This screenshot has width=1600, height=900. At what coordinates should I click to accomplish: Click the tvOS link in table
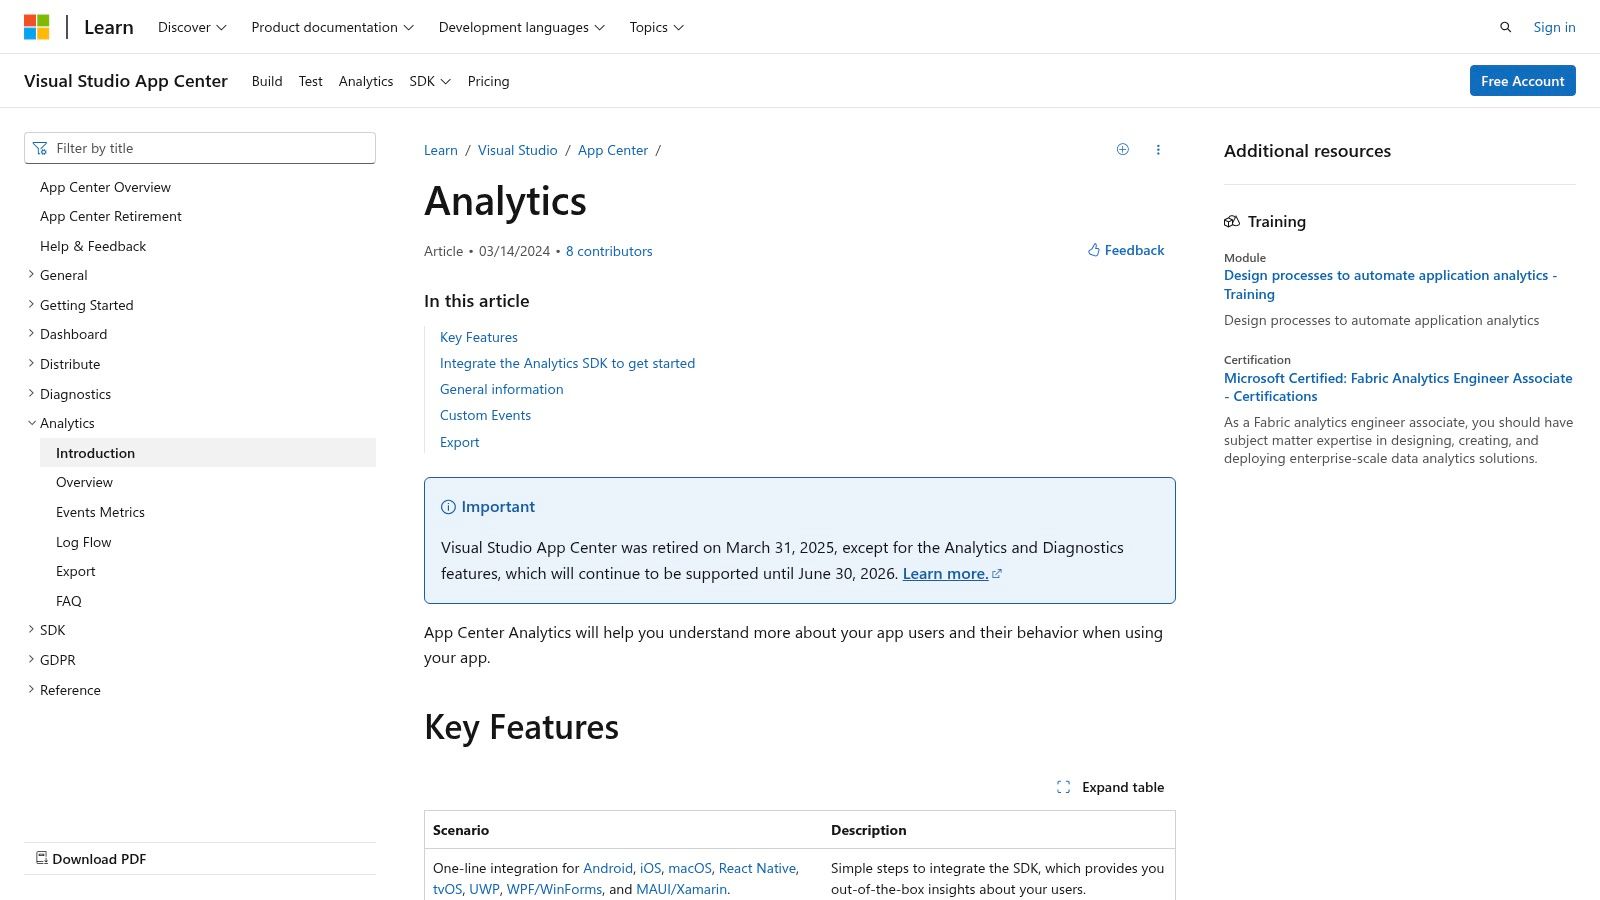click(448, 889)
